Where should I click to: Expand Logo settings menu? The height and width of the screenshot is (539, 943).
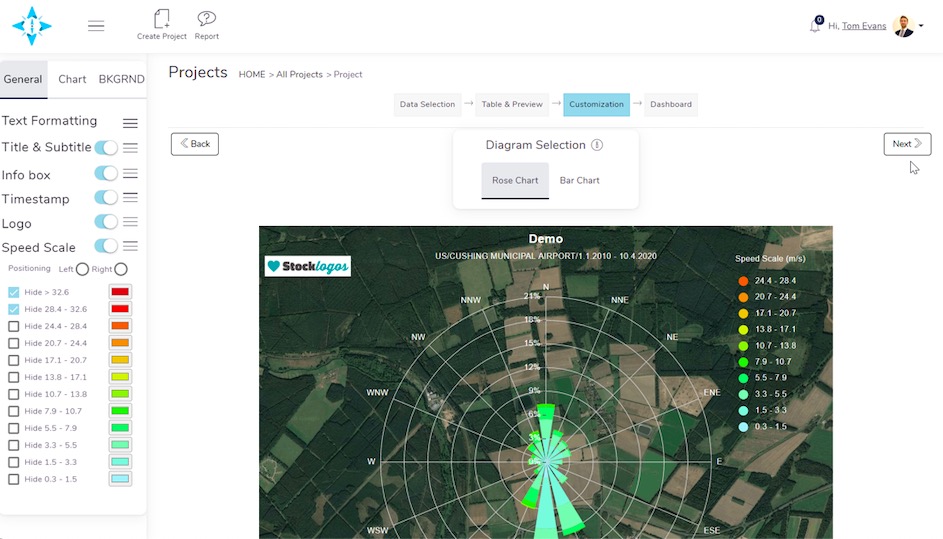coord(131,222)
